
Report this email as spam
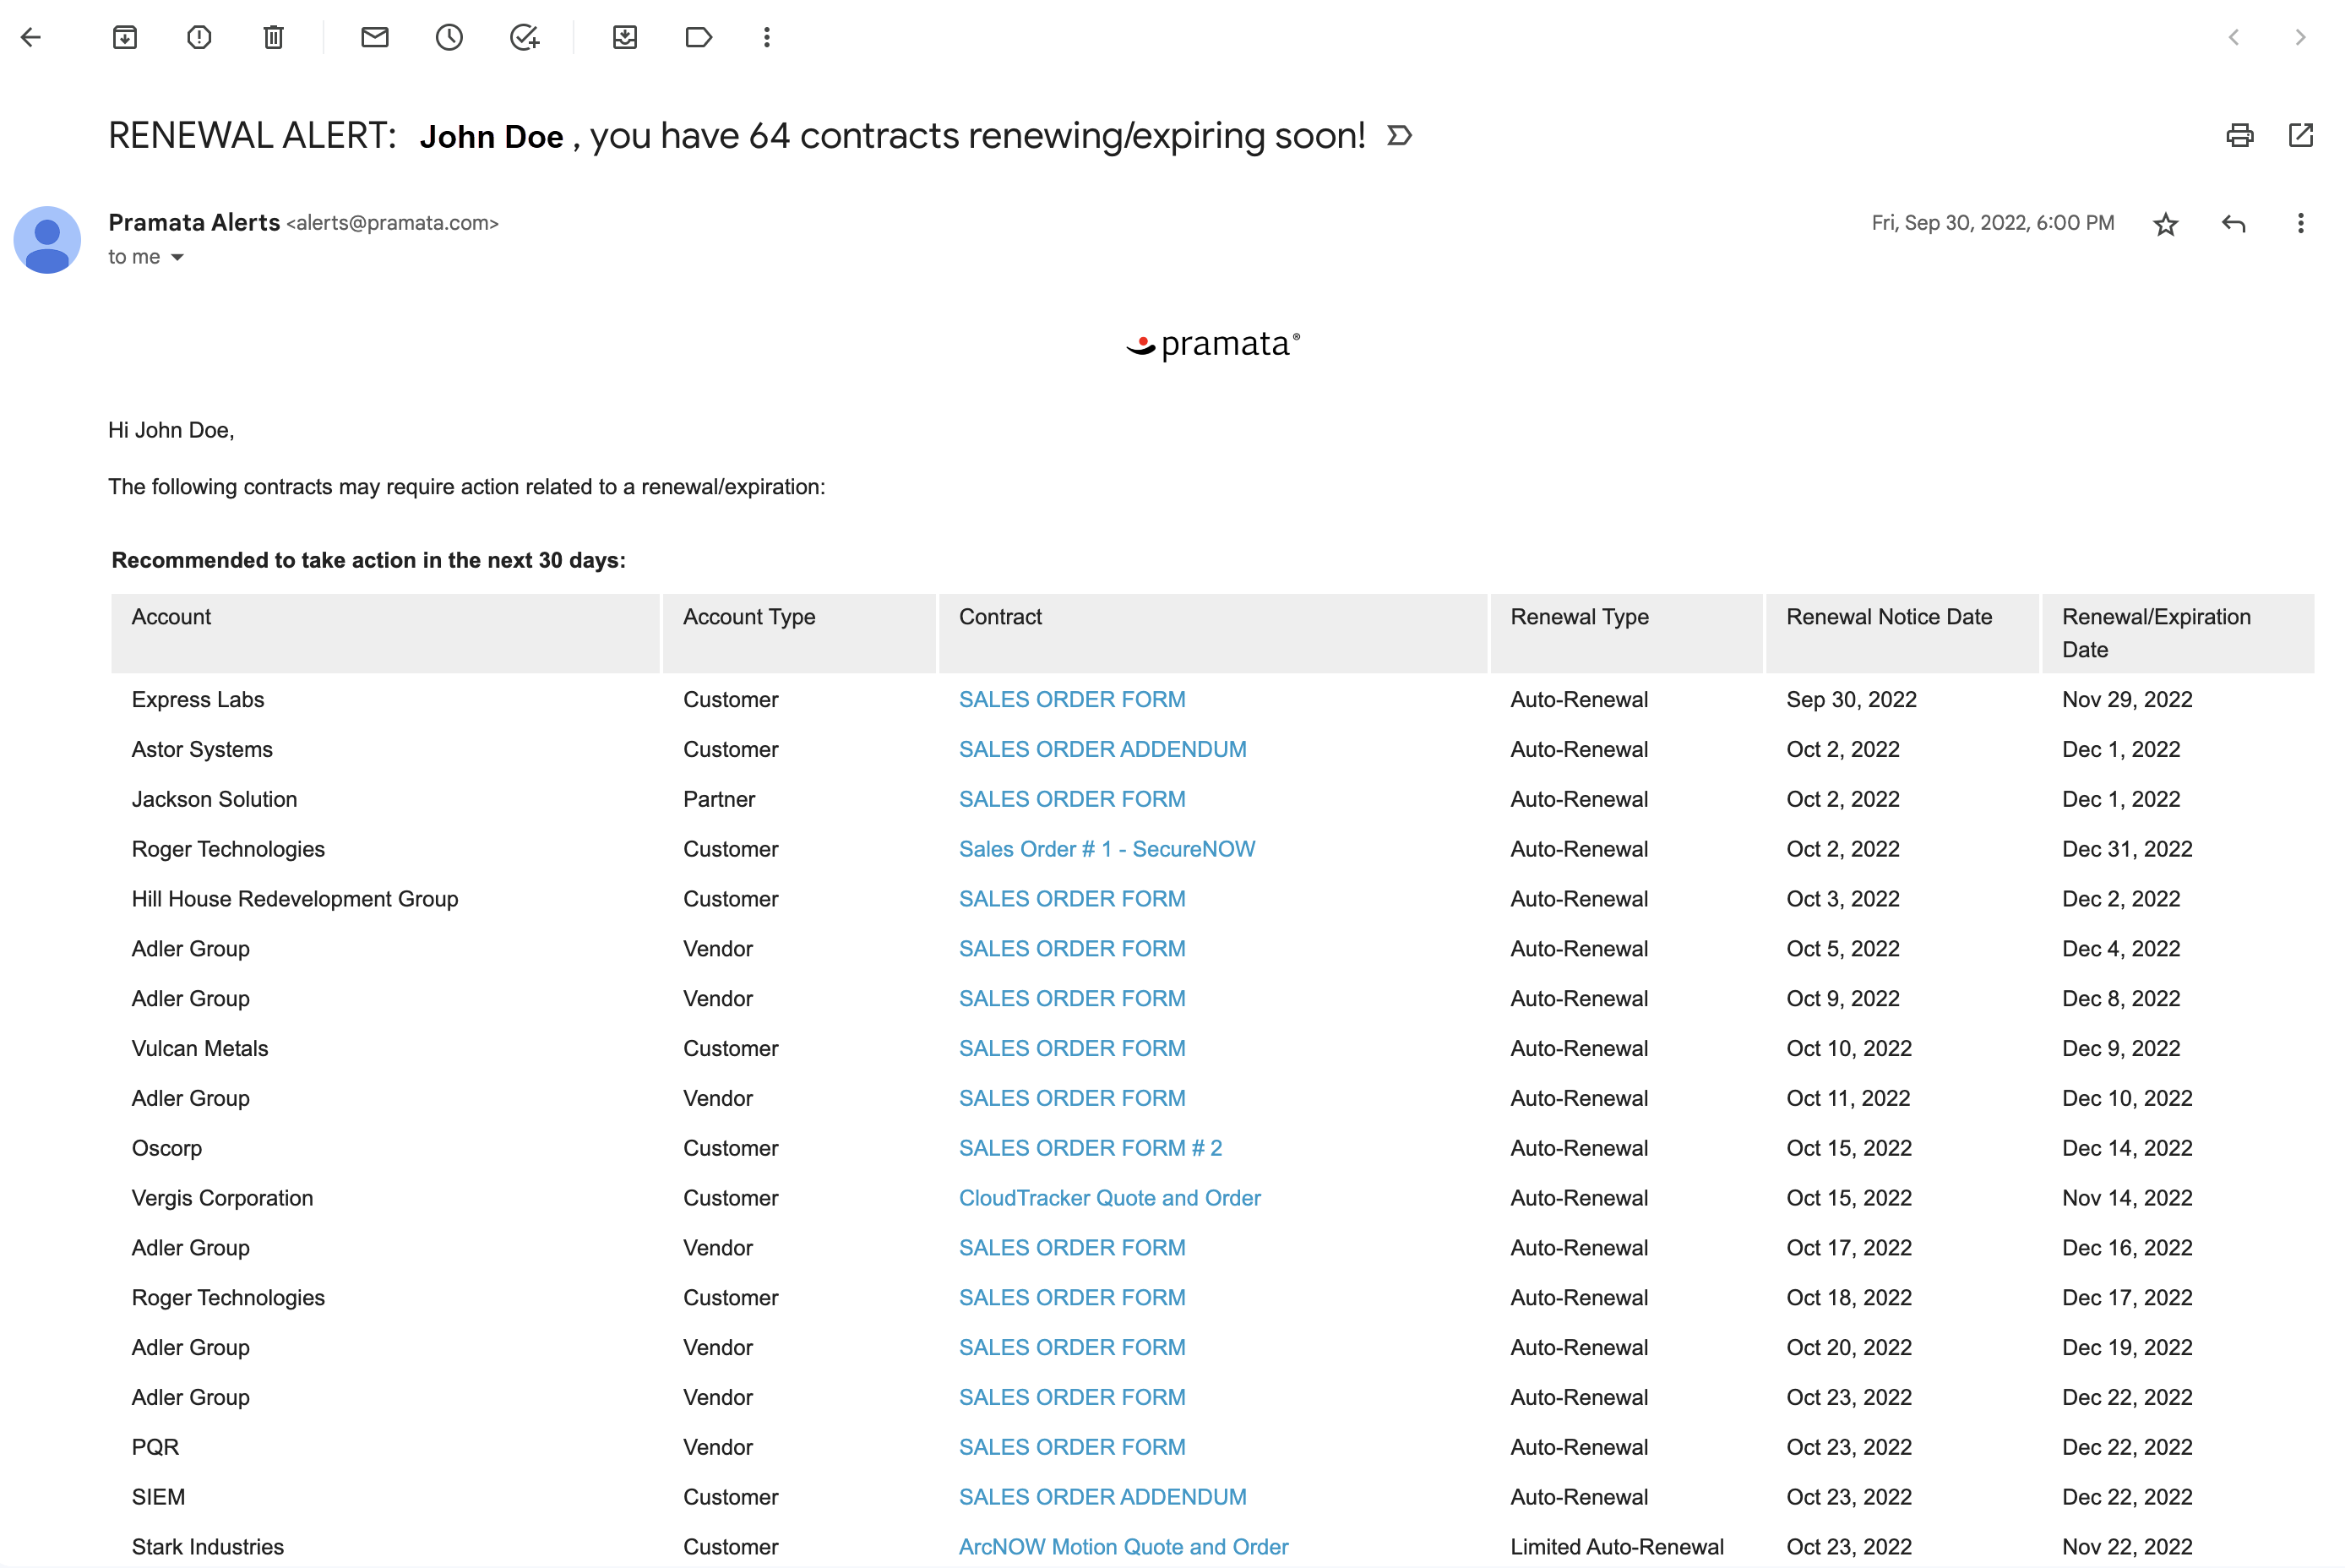point(199,38)
